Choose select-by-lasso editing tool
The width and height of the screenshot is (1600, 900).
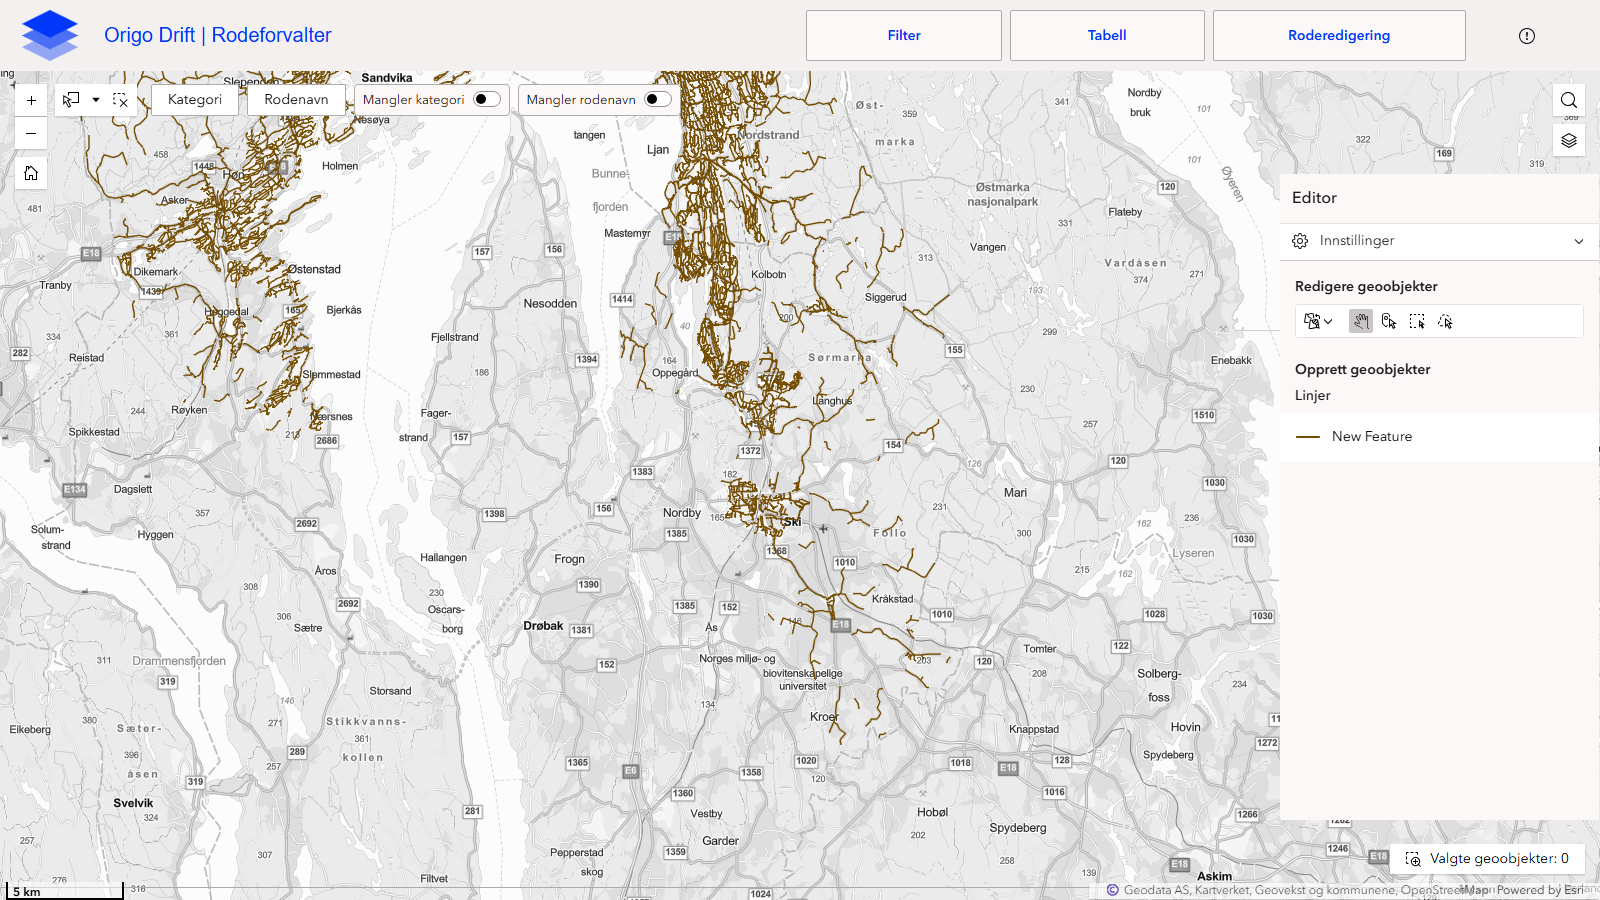click(1445, 321)
